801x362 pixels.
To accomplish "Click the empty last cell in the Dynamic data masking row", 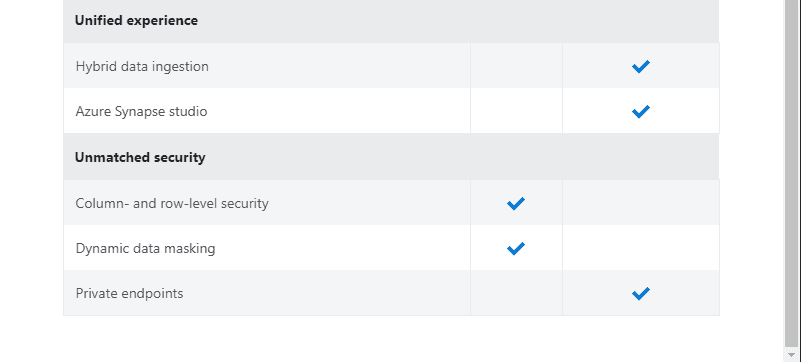I will pyautogui.click(x=641, y=248).
